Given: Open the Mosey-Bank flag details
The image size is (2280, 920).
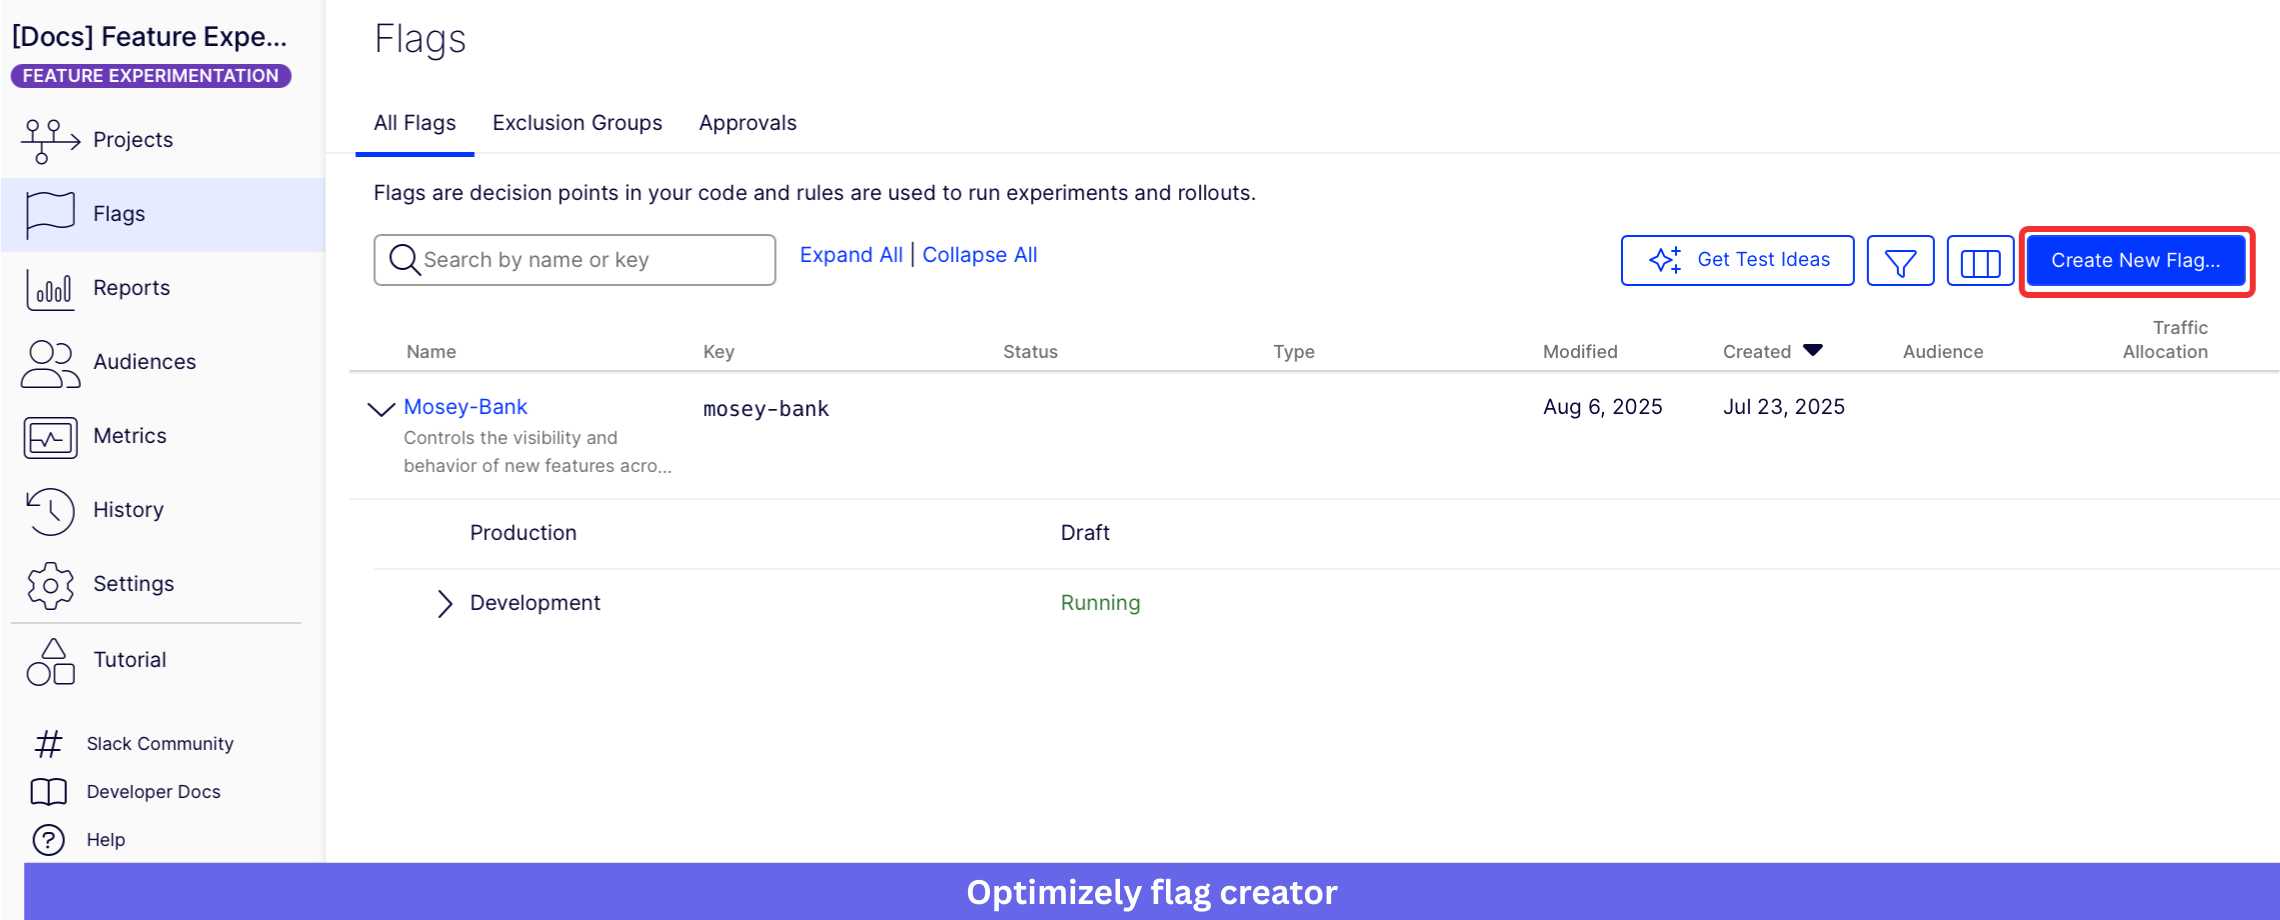Looking at the screenshot, I should coord(465,406).
